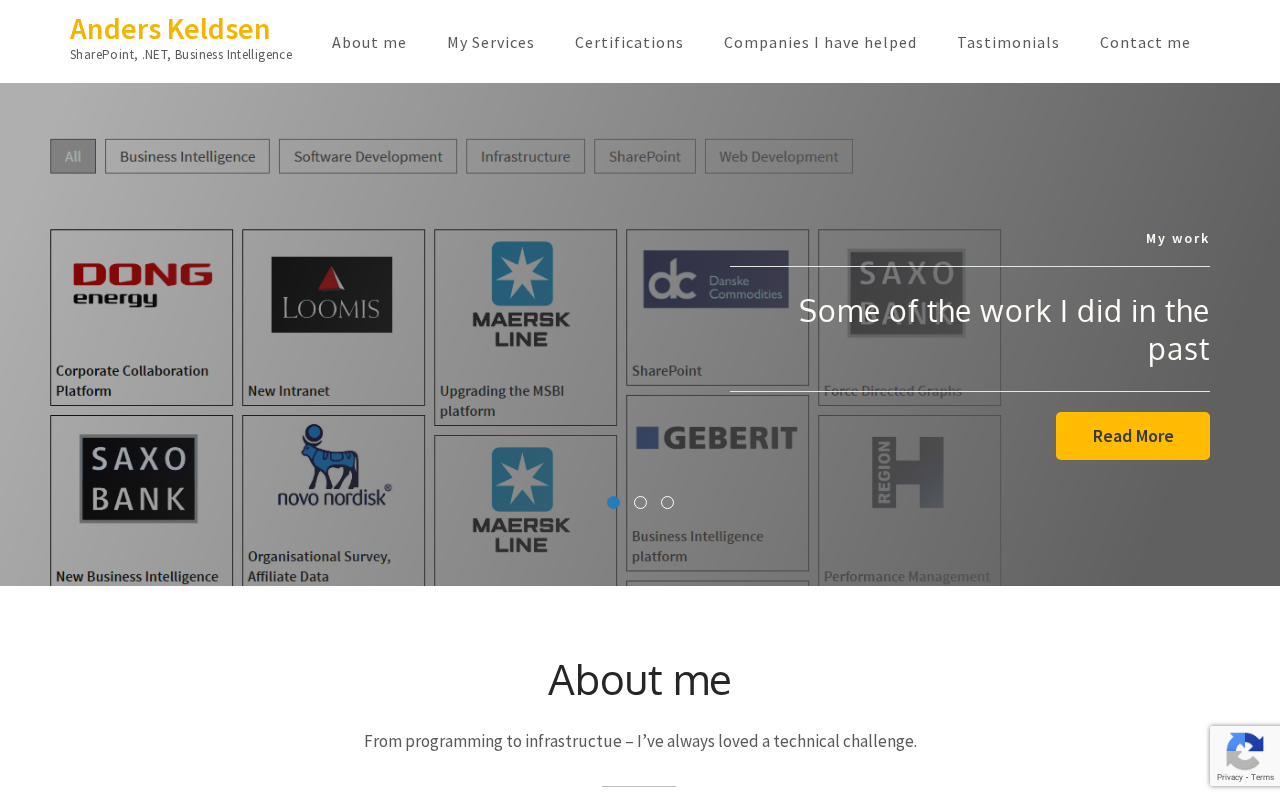Click the 'About me' section heading
The height and width of the screenshot is (800, 1280).
tap(640, 680)
